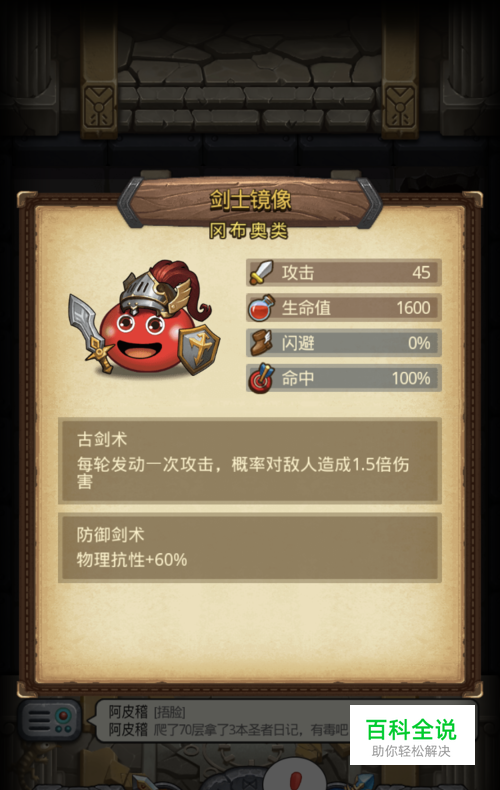Tap the red health potion icon

coord(261,308)
